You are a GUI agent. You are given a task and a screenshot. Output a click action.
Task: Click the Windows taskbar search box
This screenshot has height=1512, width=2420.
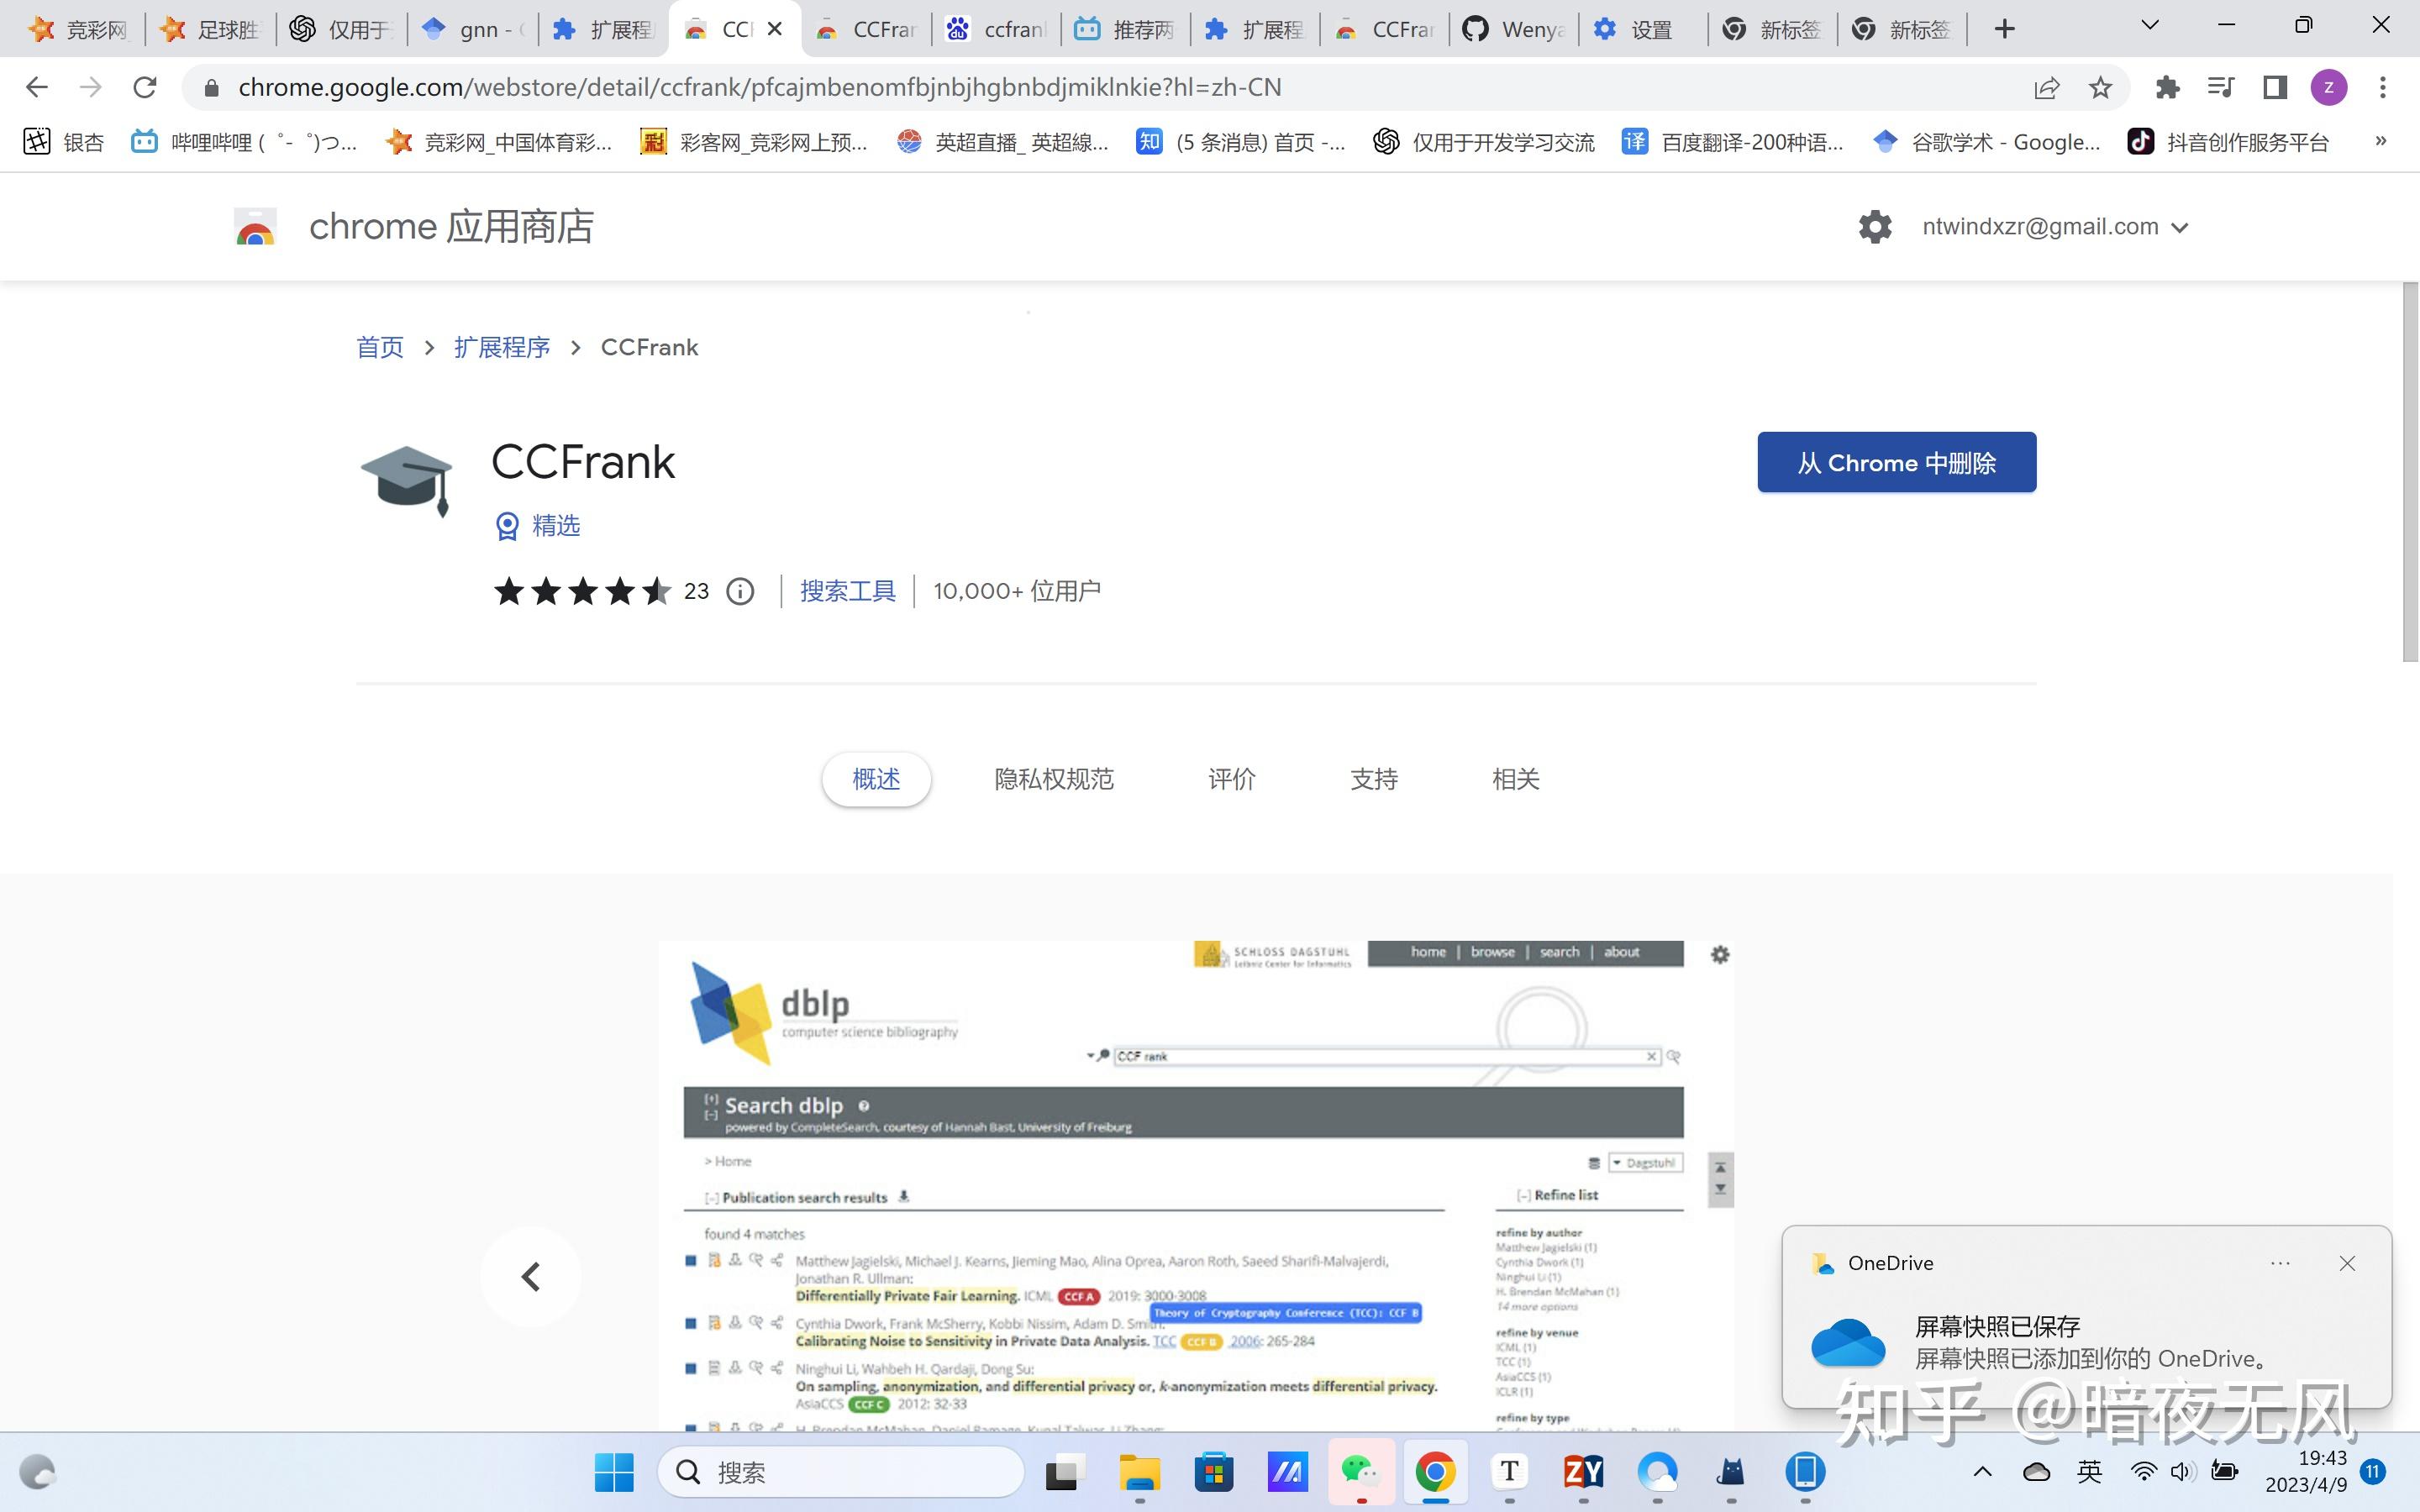pyautogui.click(x=840, y=1472)
